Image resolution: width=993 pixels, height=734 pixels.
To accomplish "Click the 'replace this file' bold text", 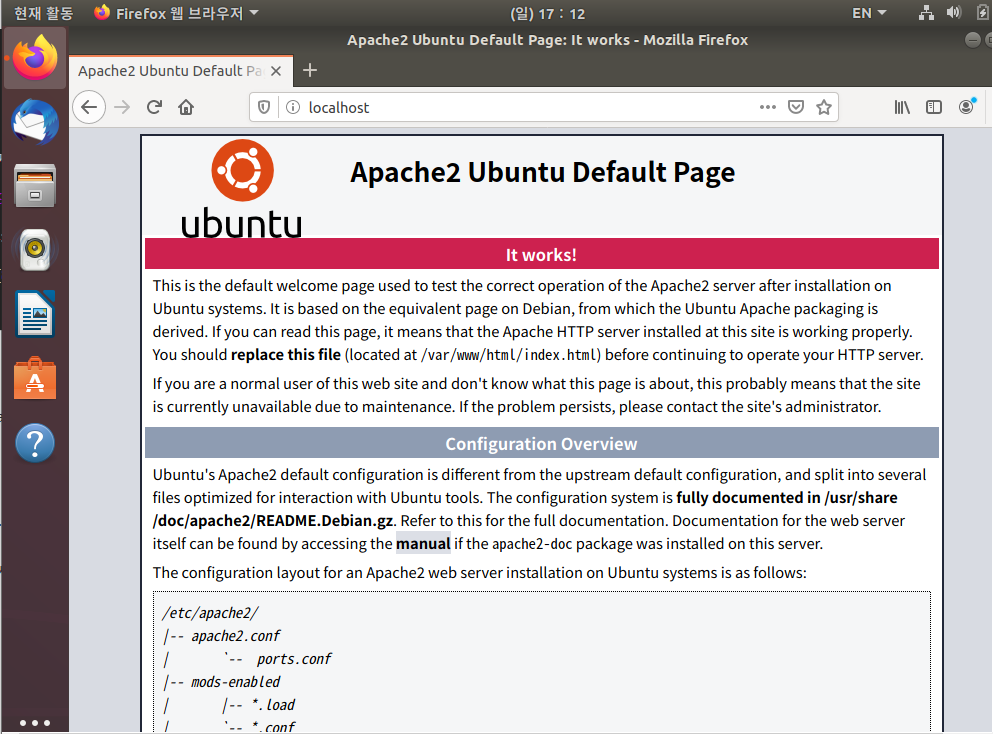I will [x=286, y=355].
